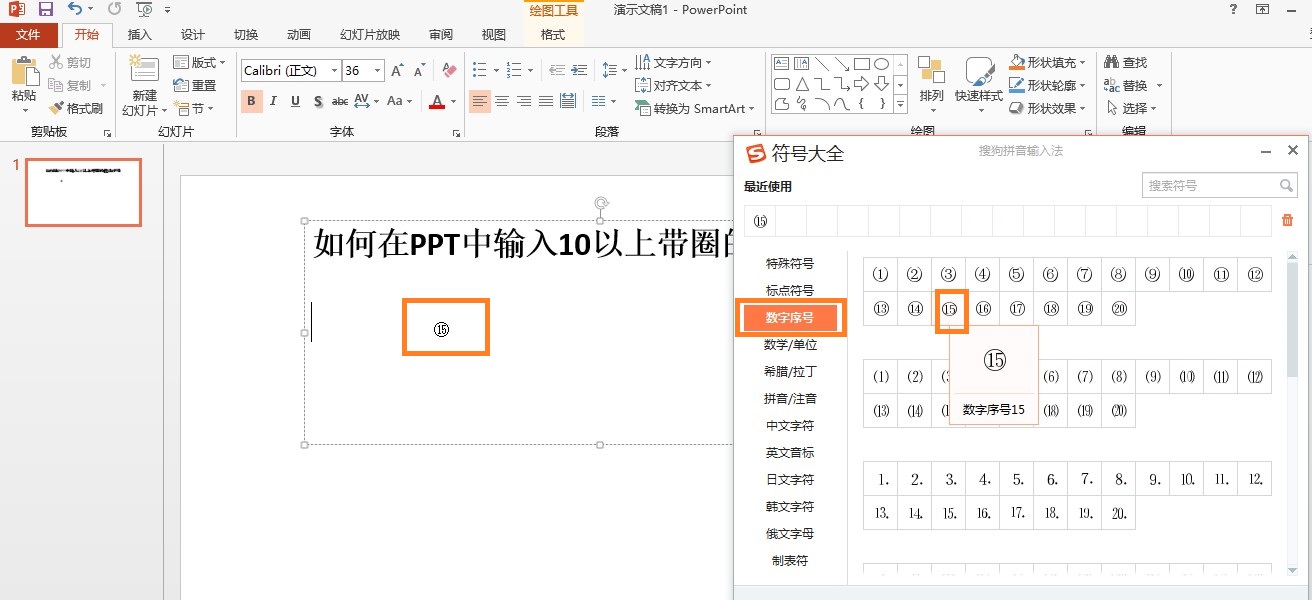1312x600 pixels.
Task: Decrease the font size
Action: click(420, 71)
